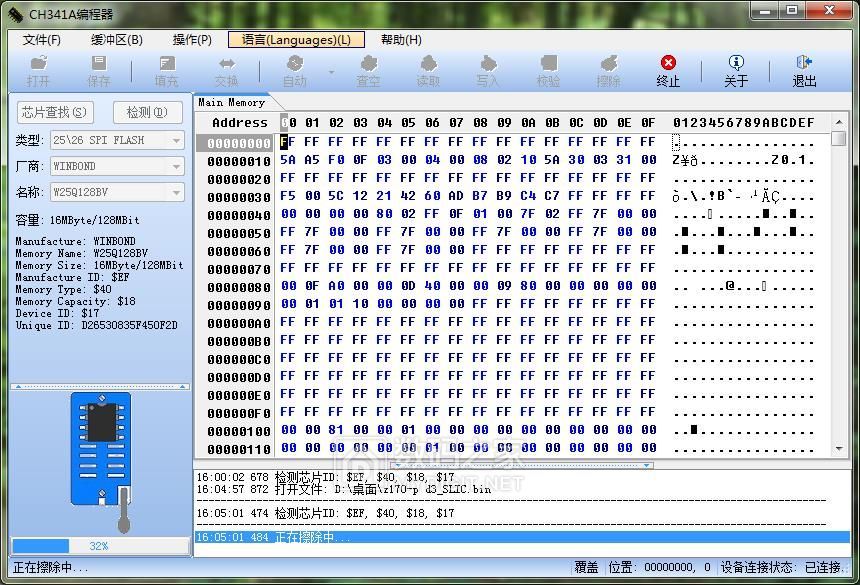Click the 保存 (Save) toolbar icon
Screen dimensions: 860x585
tap(99, 70)
